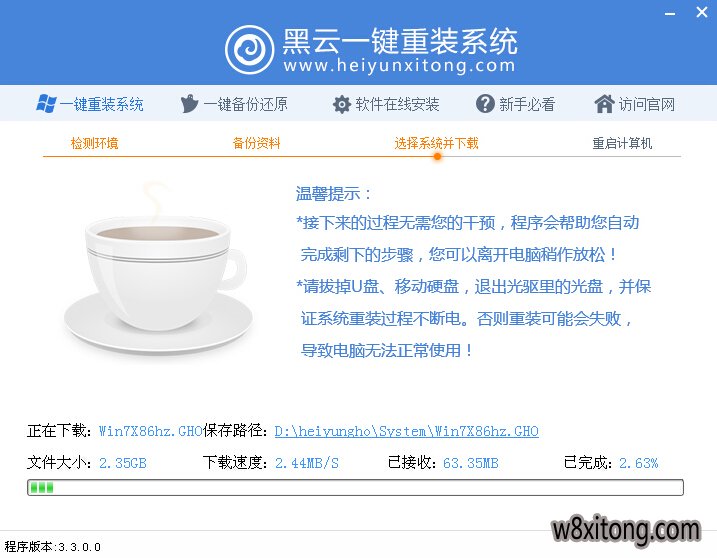This screenshot has height=558, width=717.
Task: Open the 一键重装系统 menu label
Action: pyautogui.click(x=102, y=105)
